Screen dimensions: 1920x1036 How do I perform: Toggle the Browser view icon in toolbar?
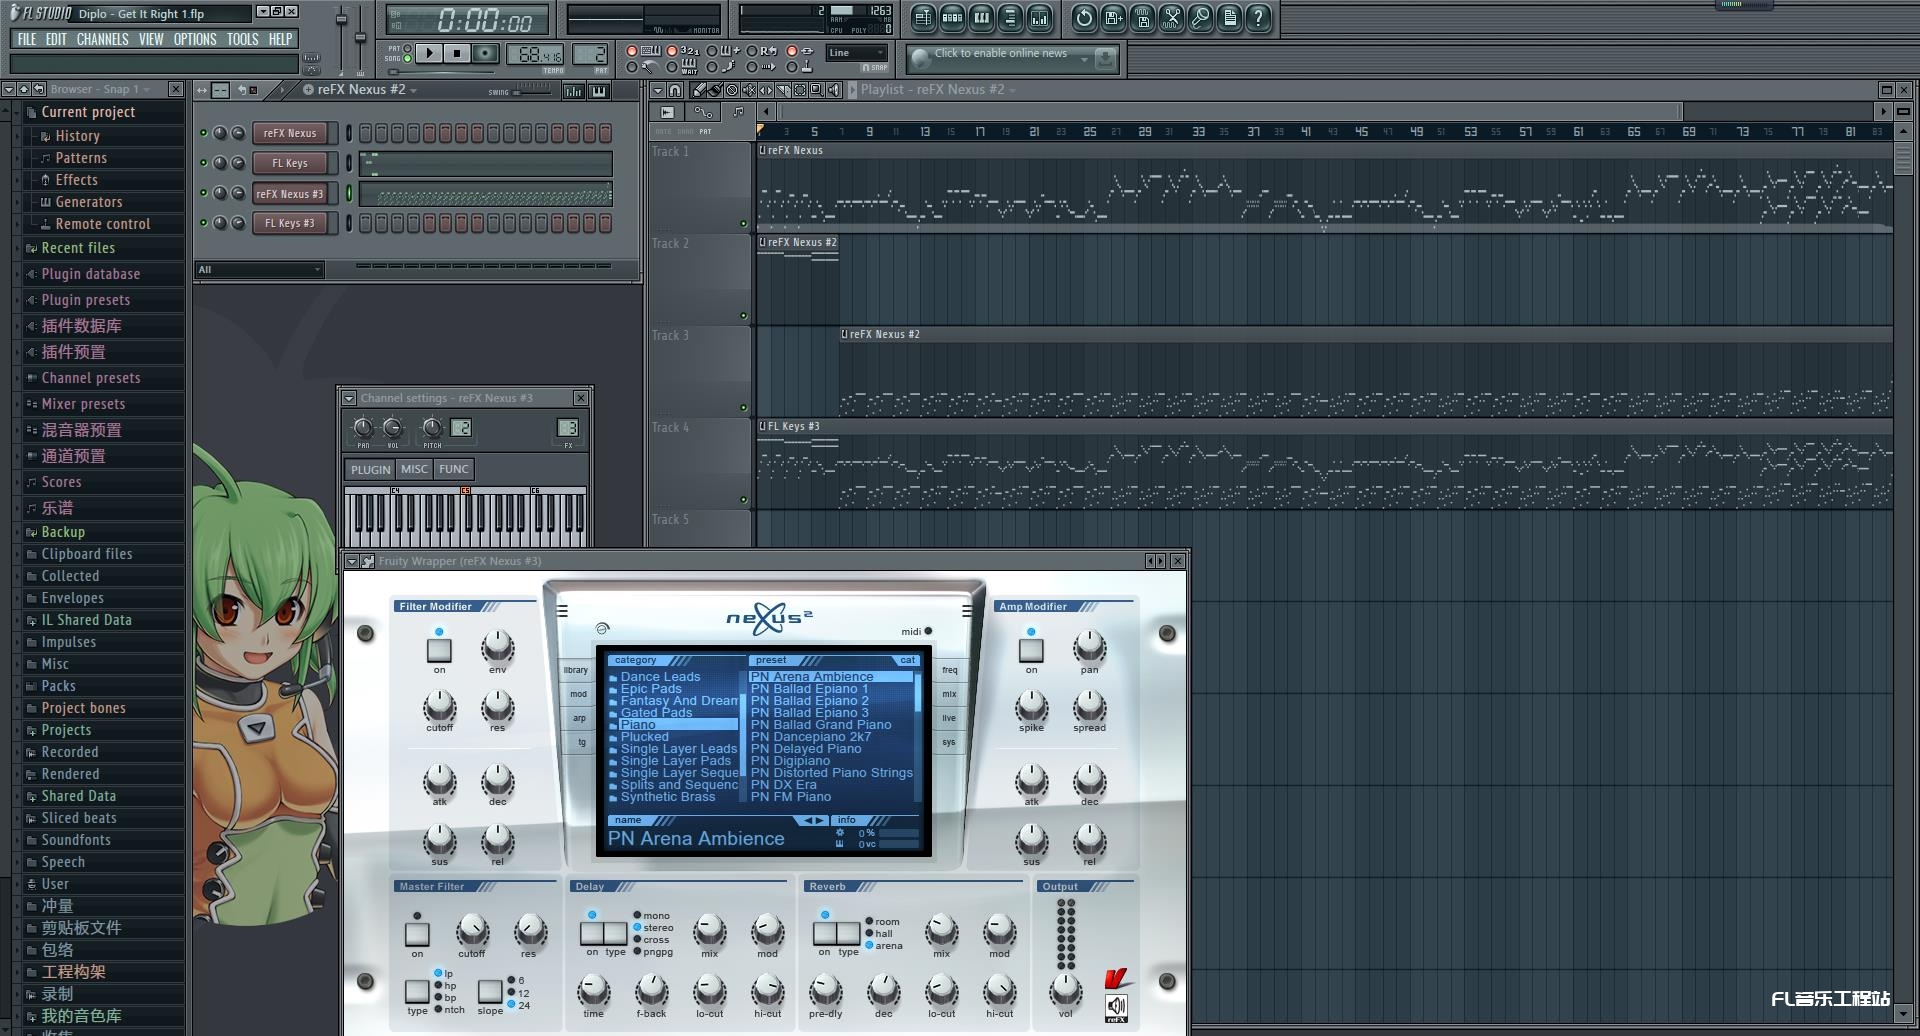tap(1010, 17)
